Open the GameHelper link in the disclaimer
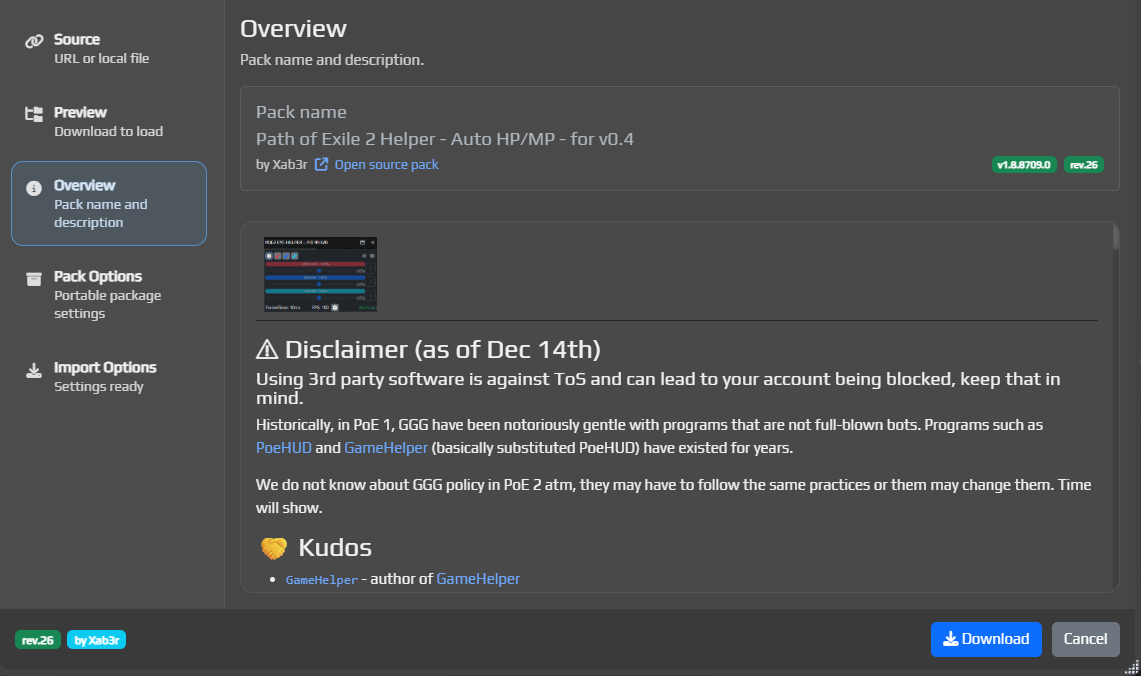This screenshot has height=676, width=1141. pyautogui.click(x=388, y=447)
